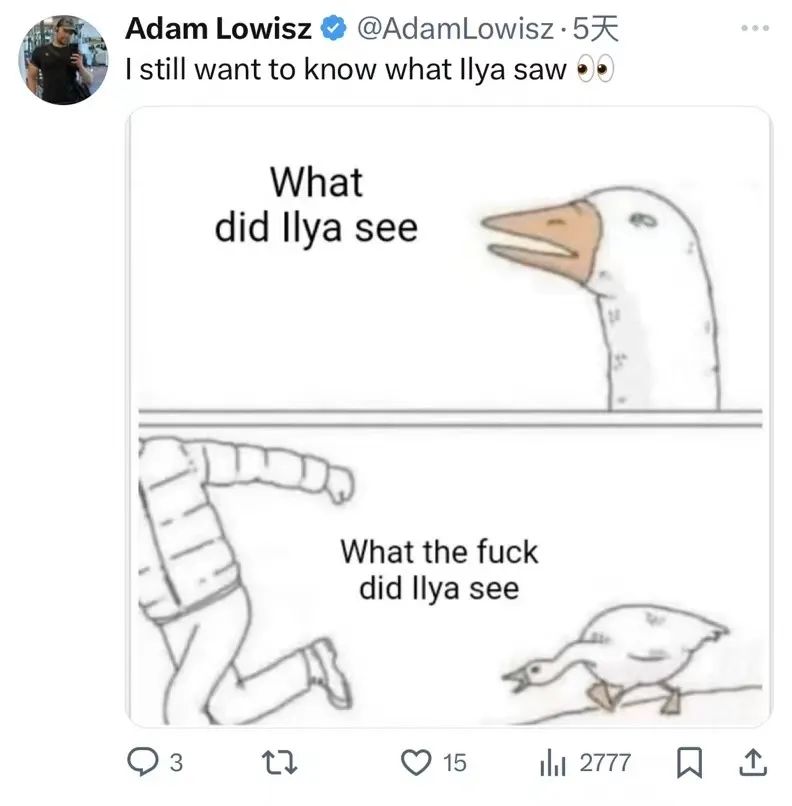Image resolution: width=792 pixels, height=806 pixels.
Task: Click the share upload arrow icon
Action: coord(749,763)
